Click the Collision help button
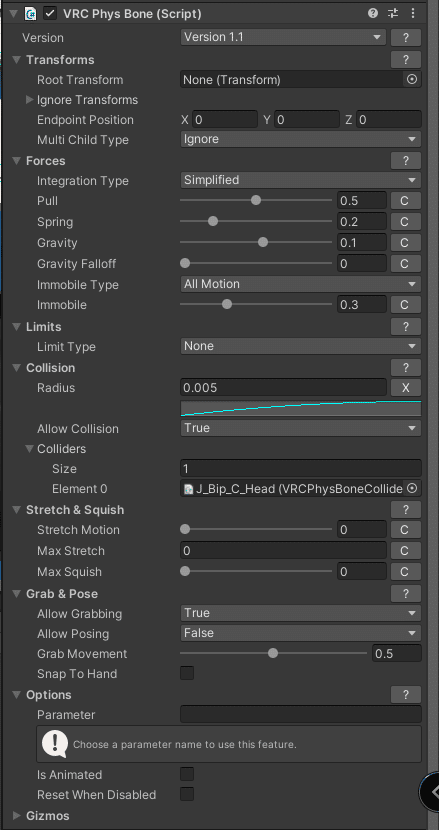The width and height of the screenshot is (439, 830). pyautogui.click(x=406, y=367)
